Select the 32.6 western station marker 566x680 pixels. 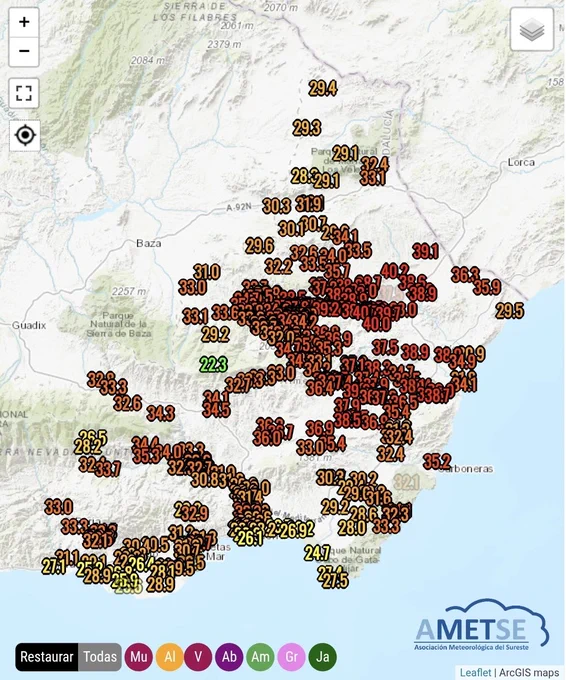coord(128,403)
